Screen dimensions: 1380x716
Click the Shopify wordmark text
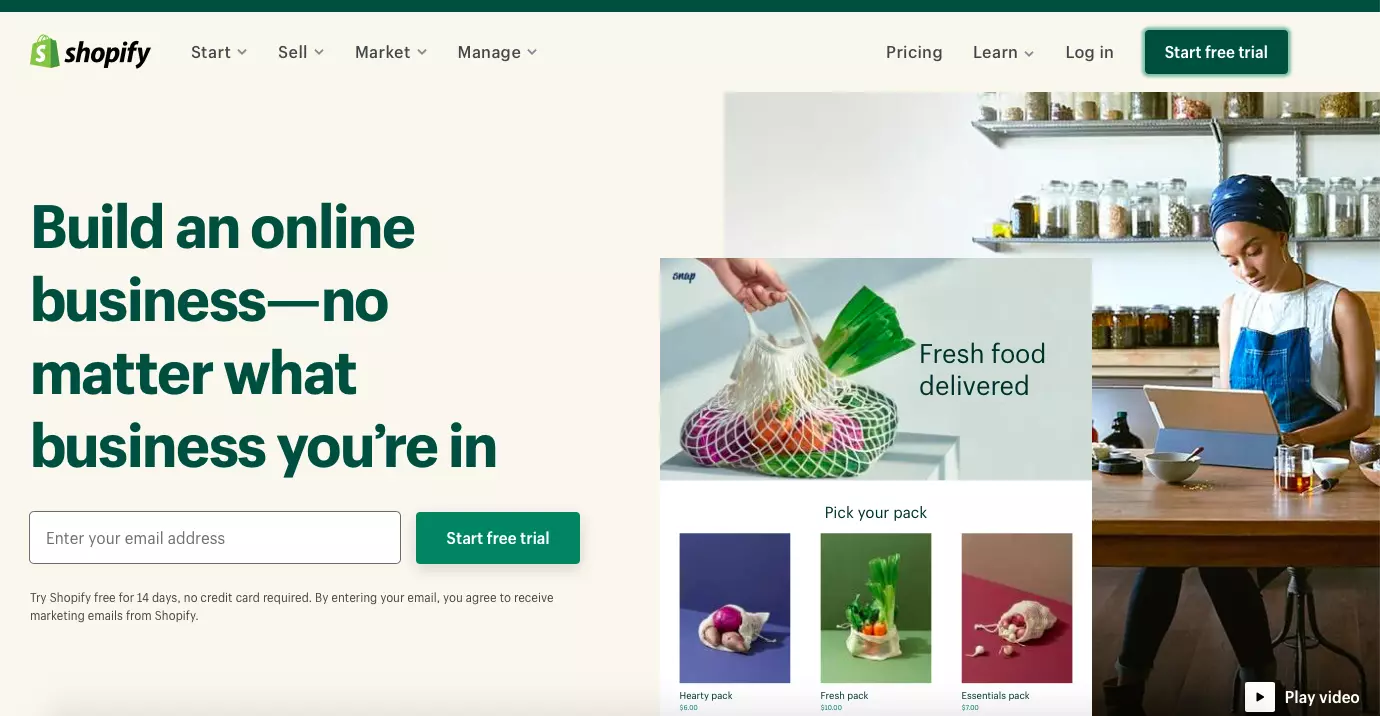coord(108,53)
